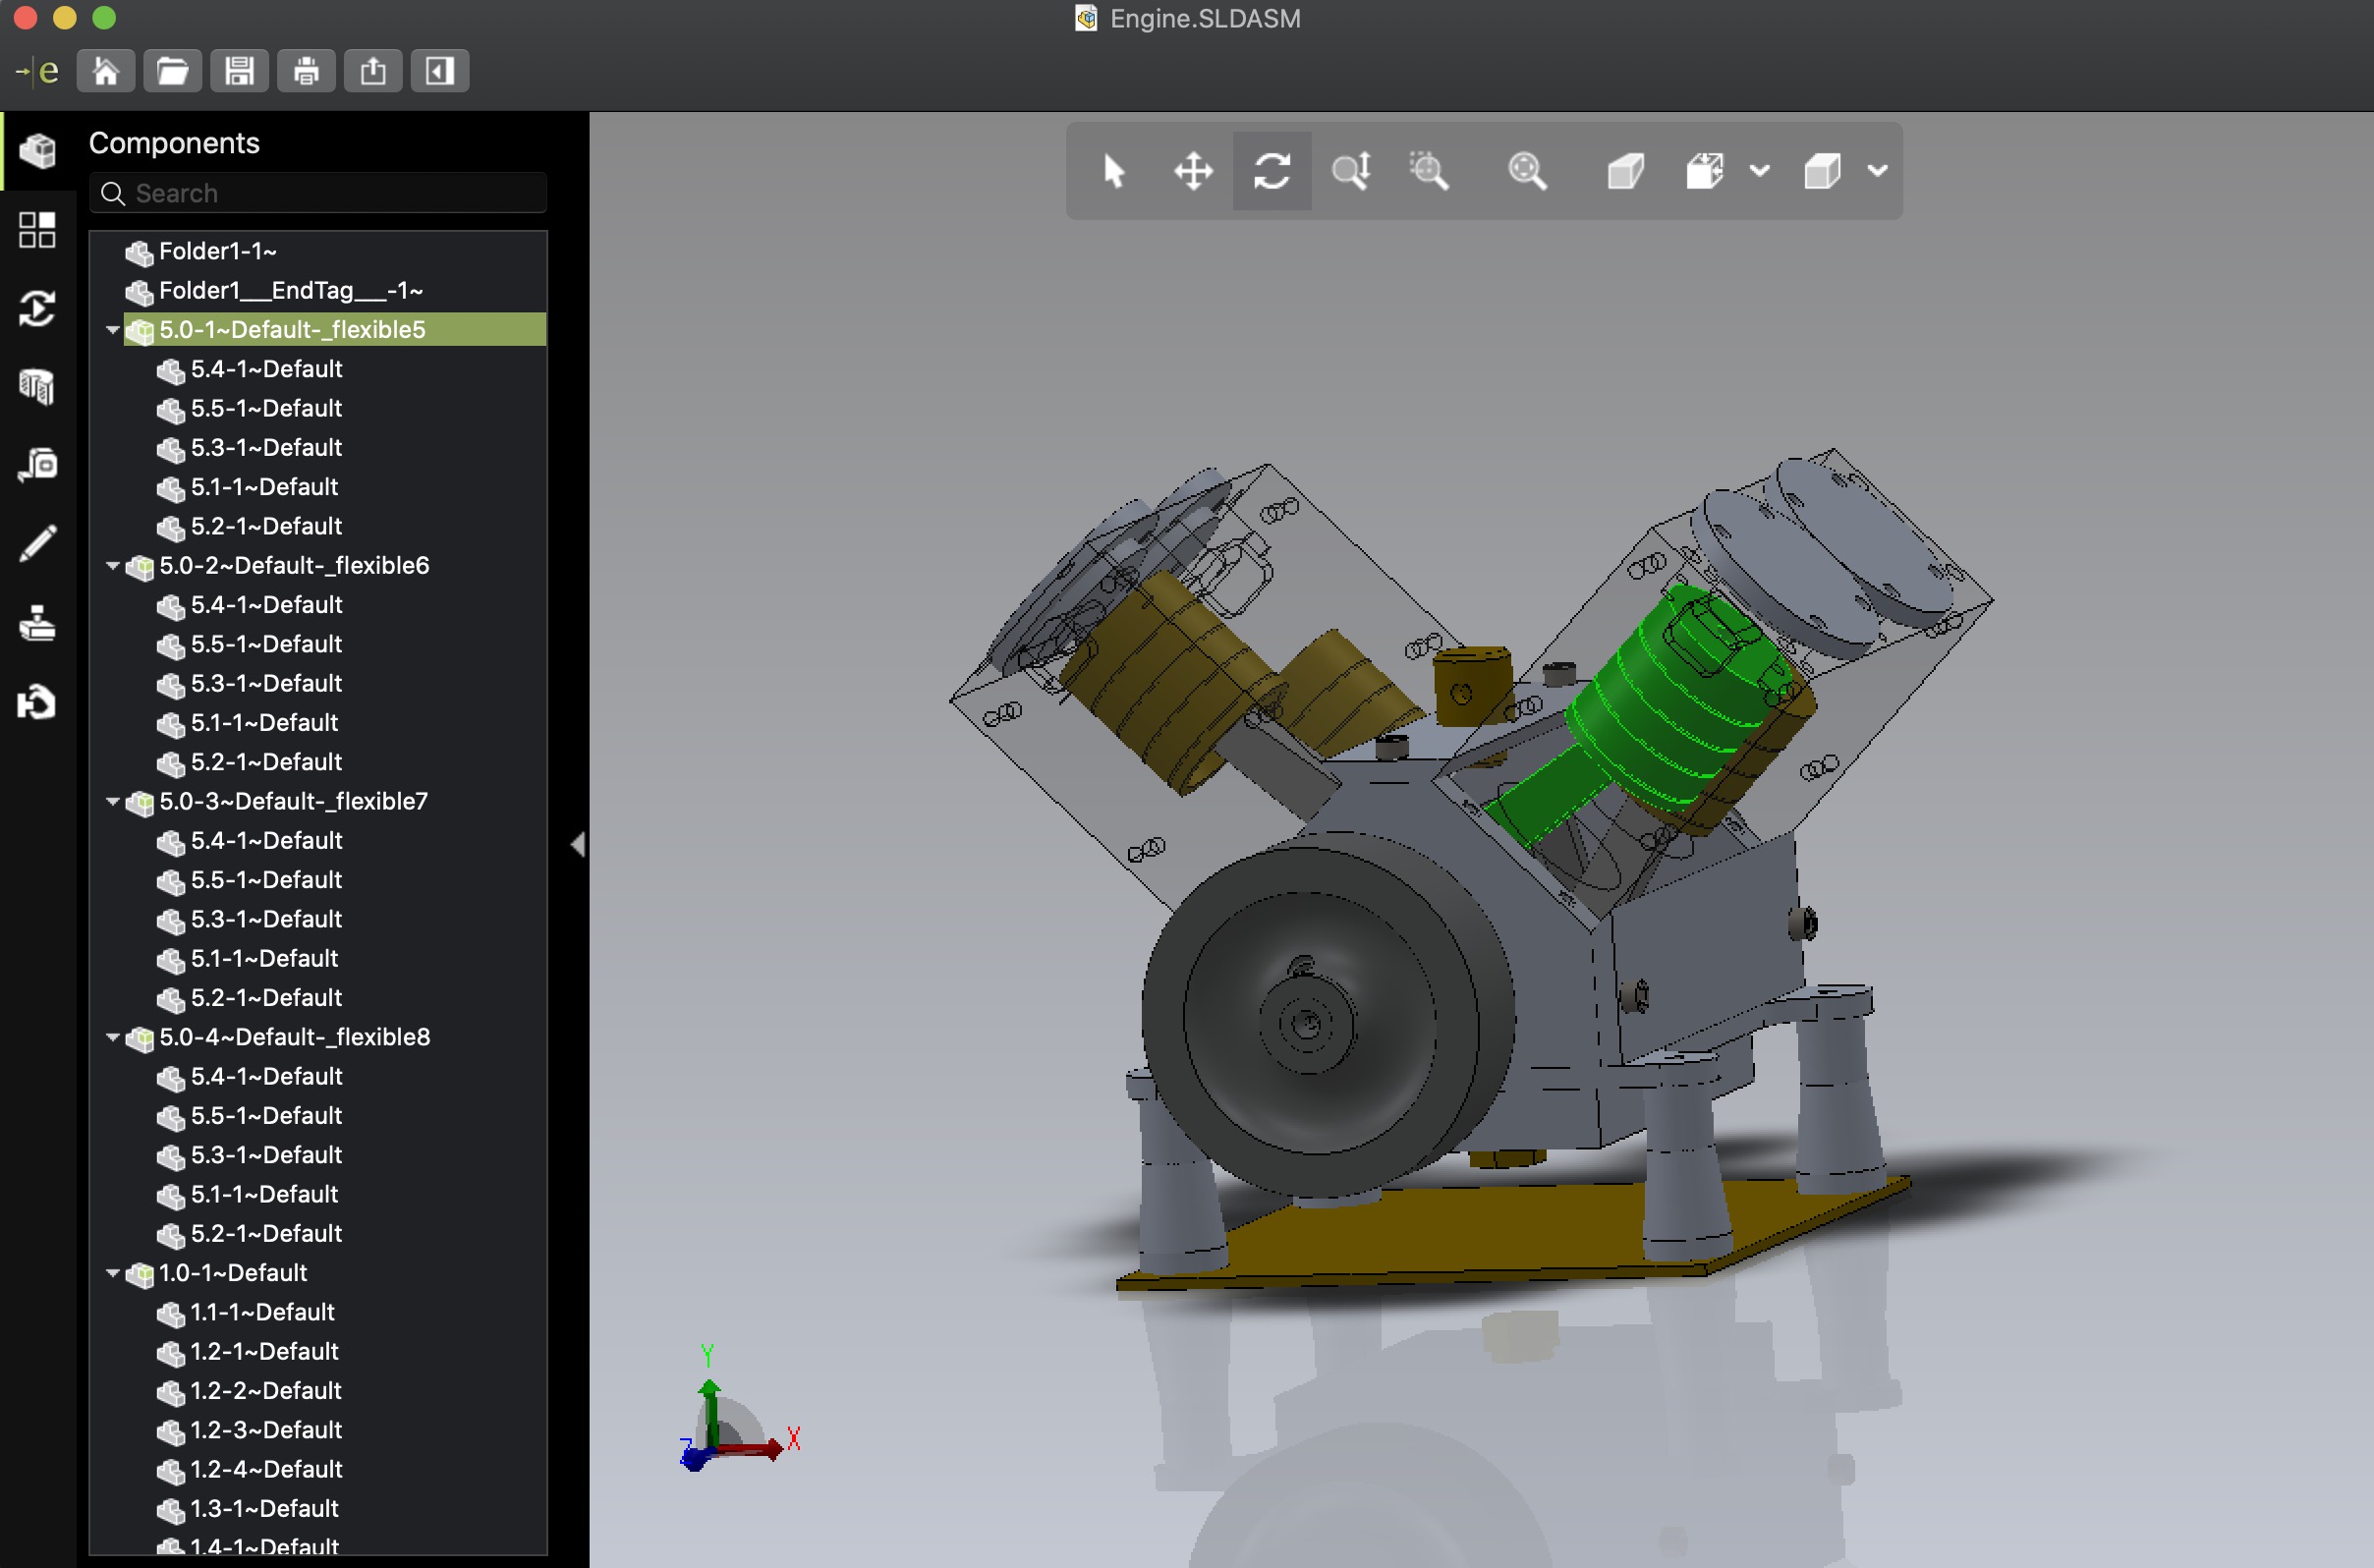
Task: Collapse the 5.0-3~Default-_flexible7 component
Action: coord(108,802)
